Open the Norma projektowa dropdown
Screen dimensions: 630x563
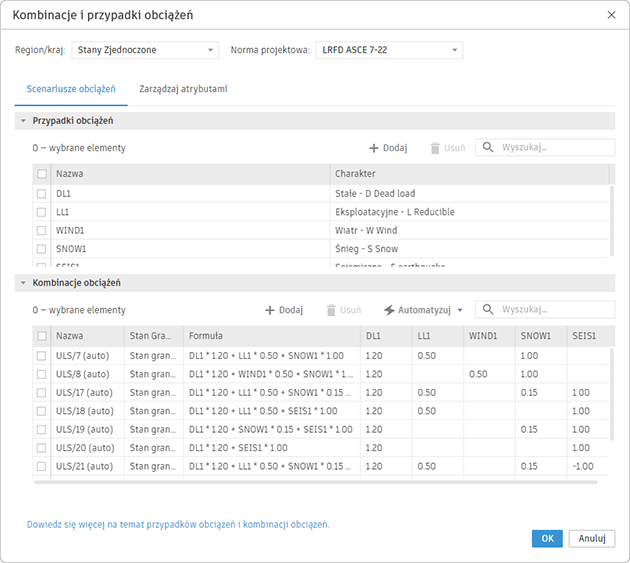pos(389,50)
